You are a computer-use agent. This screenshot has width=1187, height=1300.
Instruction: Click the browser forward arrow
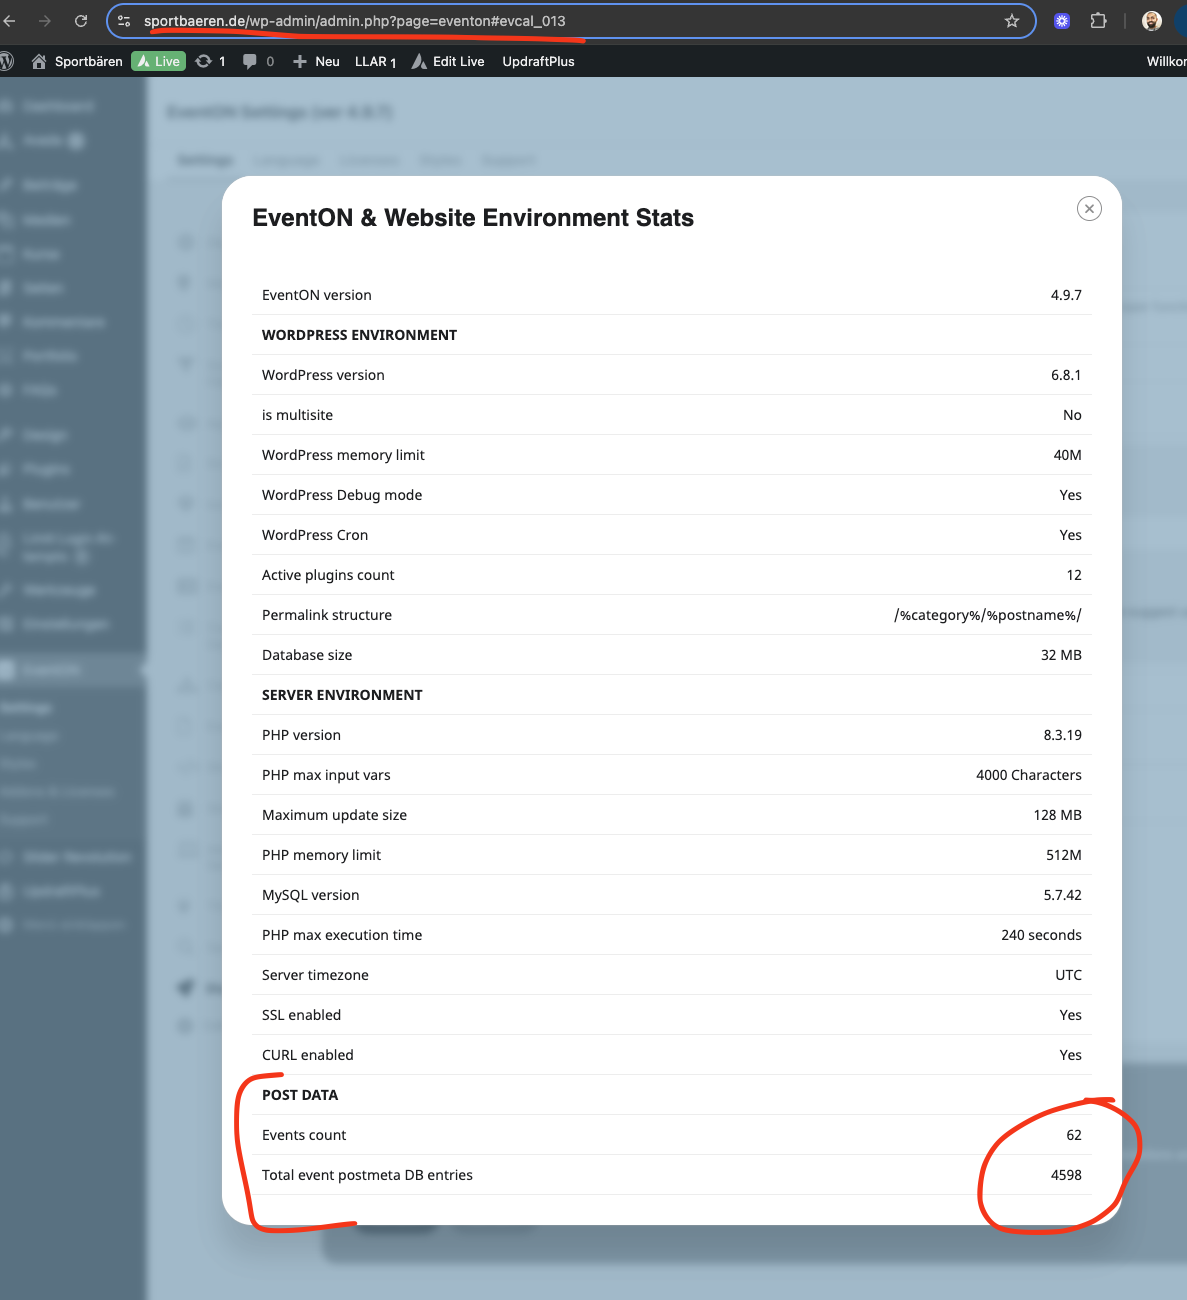click(45, 21)
